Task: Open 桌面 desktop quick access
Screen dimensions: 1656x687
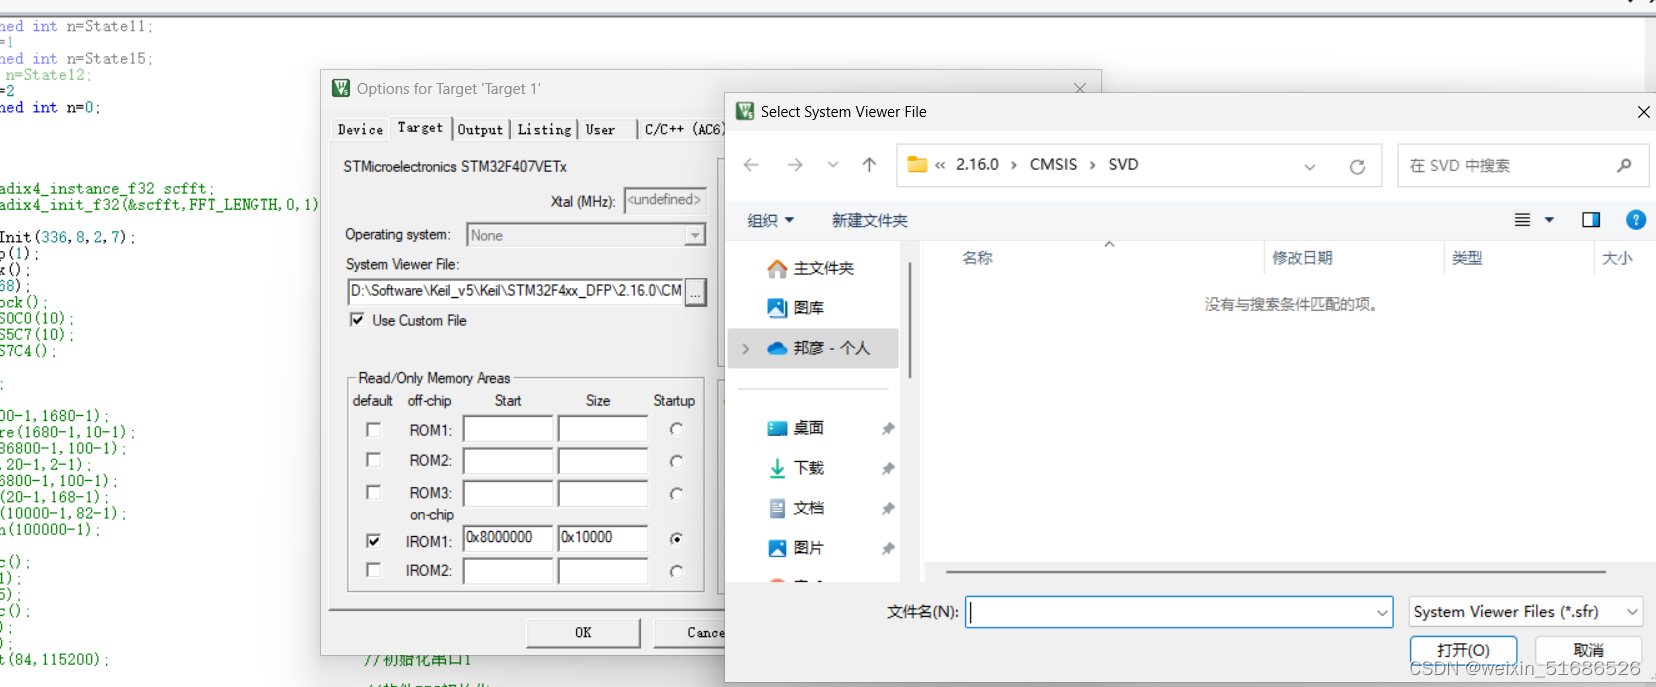Action: [796, 428]
